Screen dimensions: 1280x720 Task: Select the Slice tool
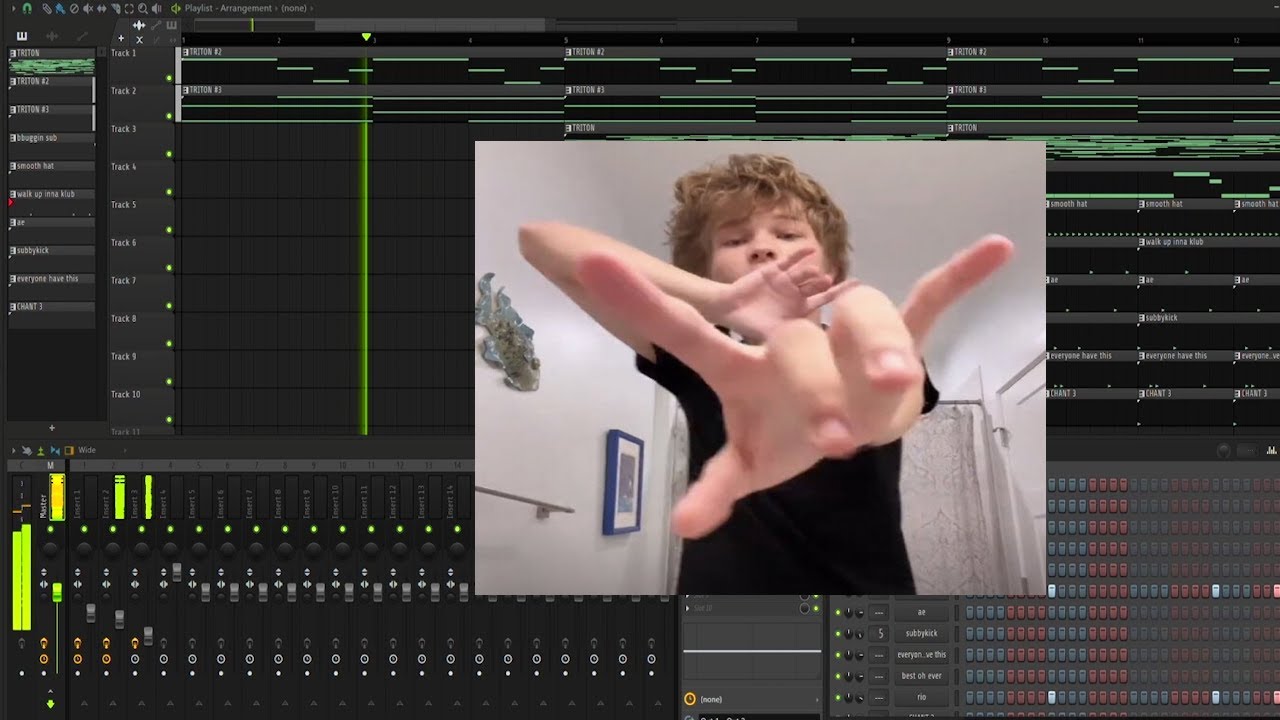[115, 9]
